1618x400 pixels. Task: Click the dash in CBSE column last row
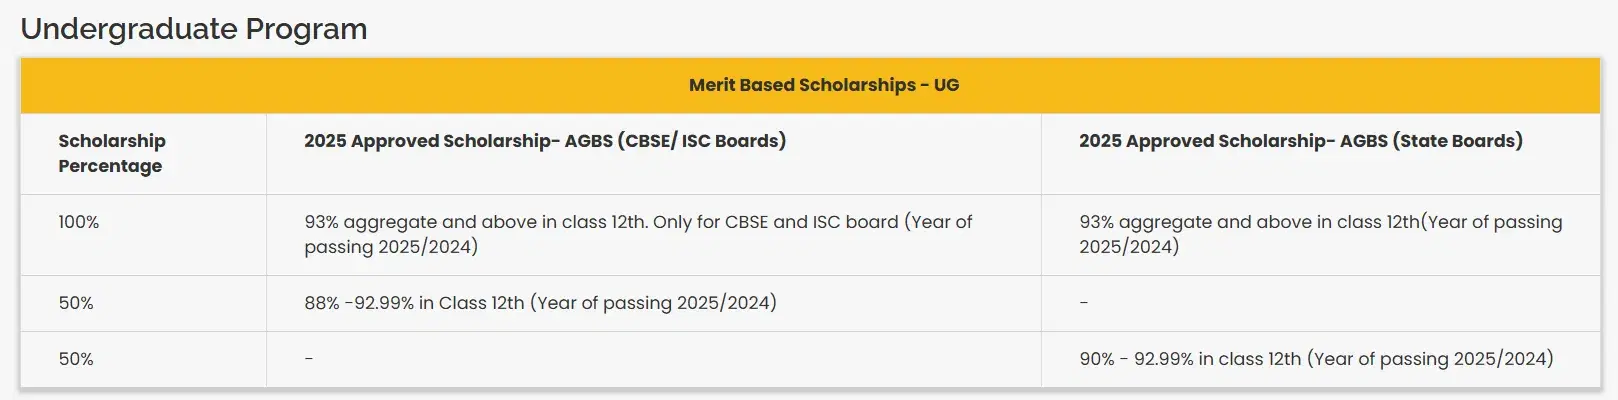click(309, 359)
